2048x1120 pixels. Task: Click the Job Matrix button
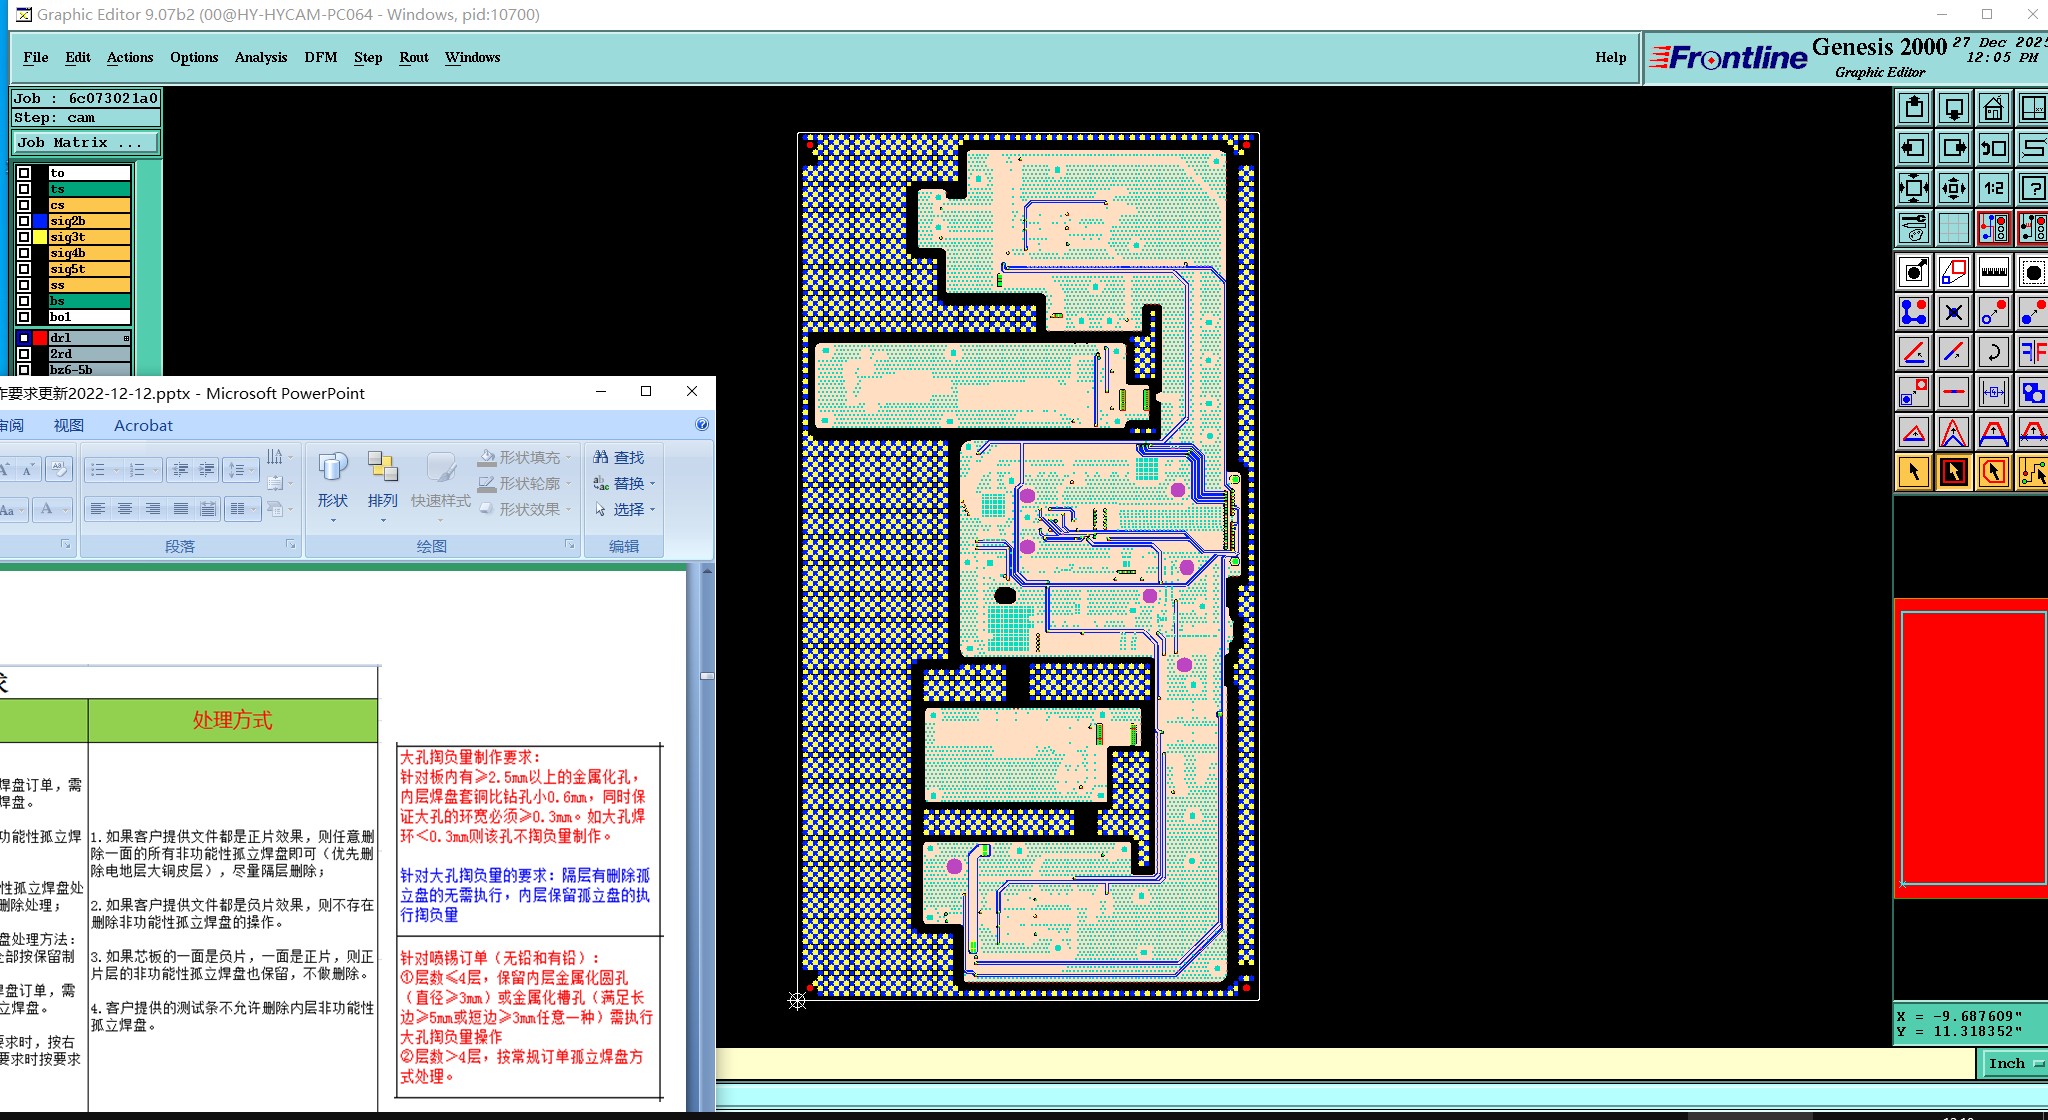[x=85, y=143]
